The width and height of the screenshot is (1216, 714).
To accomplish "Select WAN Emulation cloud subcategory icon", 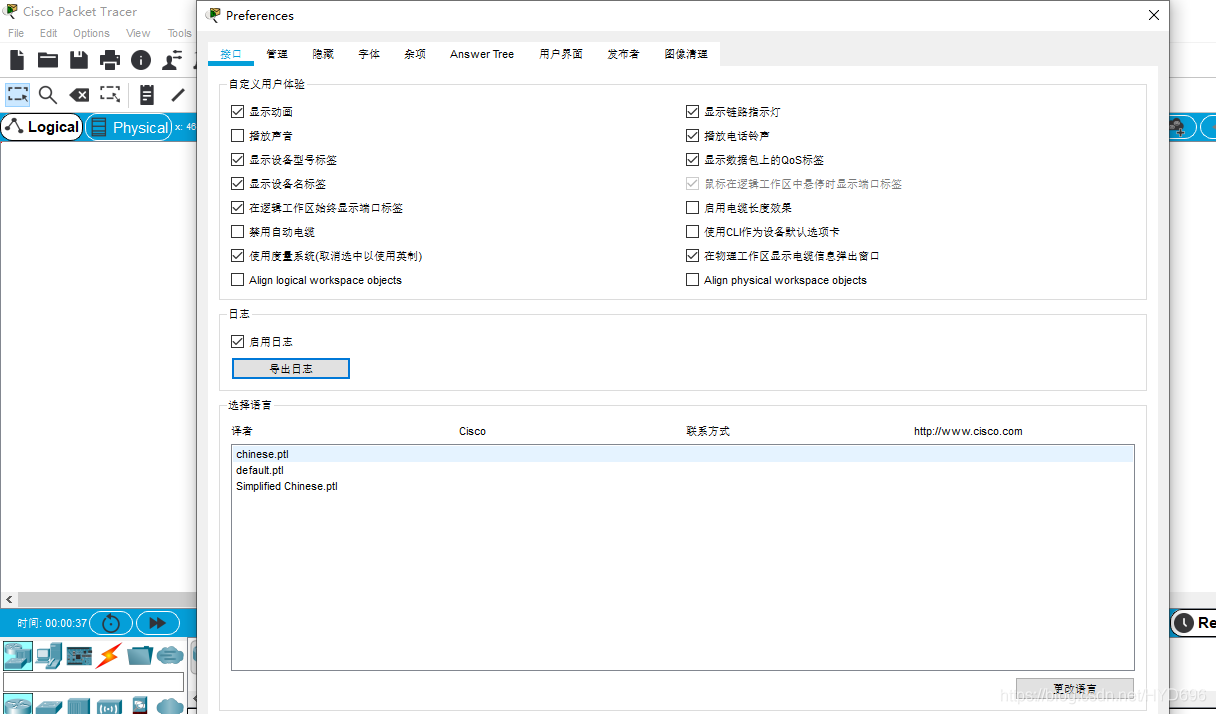I will coord(170,706).
